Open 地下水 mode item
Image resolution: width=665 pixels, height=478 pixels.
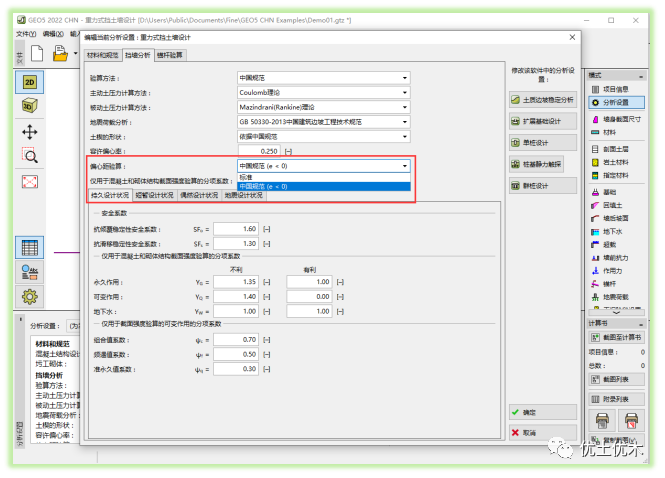[616, 232]
